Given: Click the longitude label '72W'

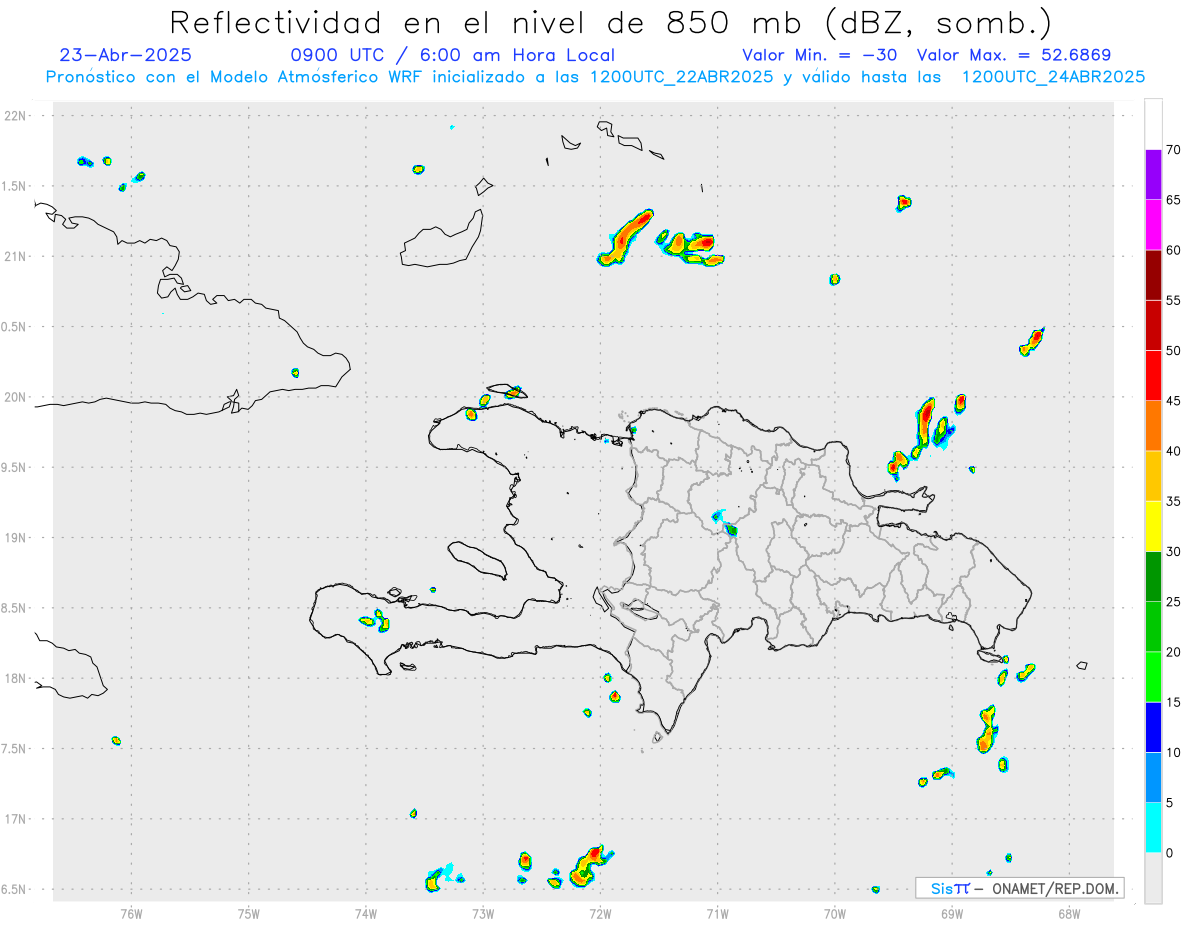Looking at the screenshot, I should pyautogui.click(x=600, y=913).
